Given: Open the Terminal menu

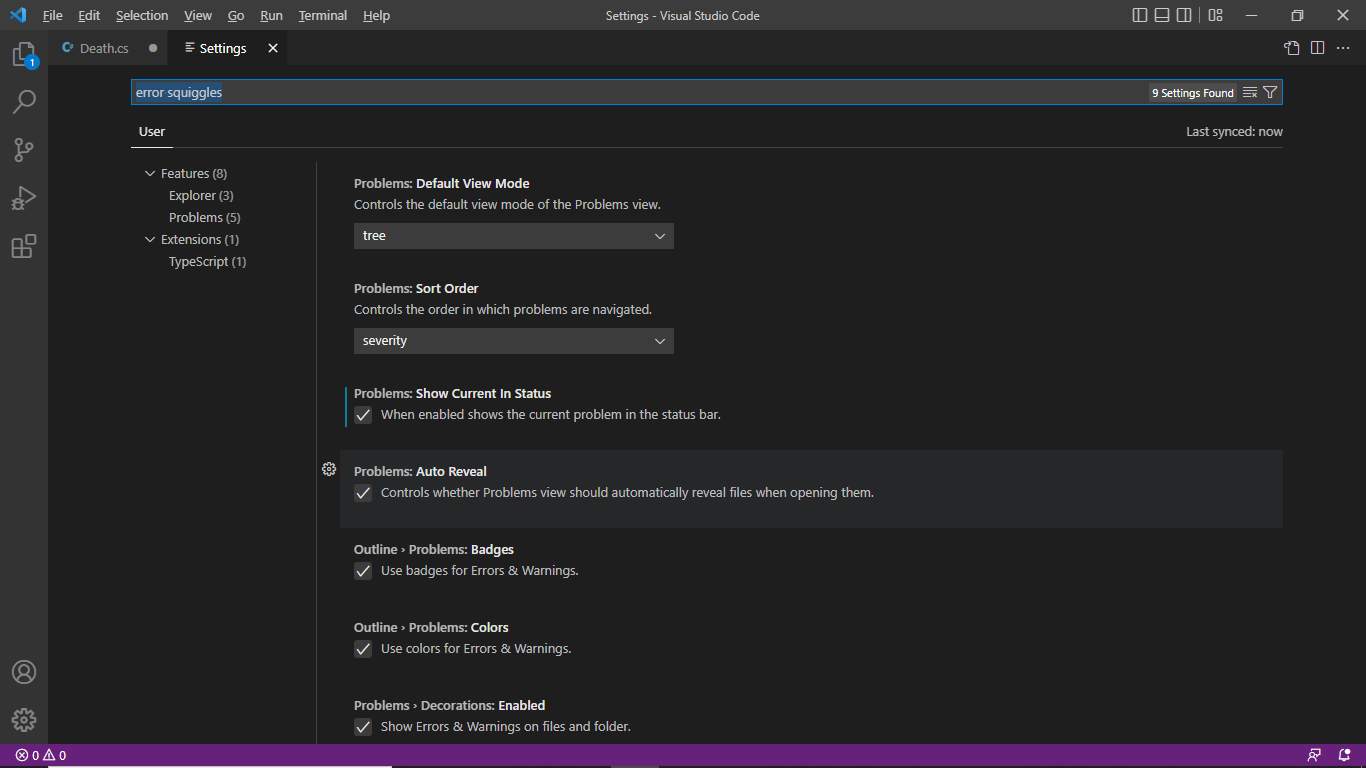Looking at the screenshot, I should pyautogui.click(x=322, y=15).
